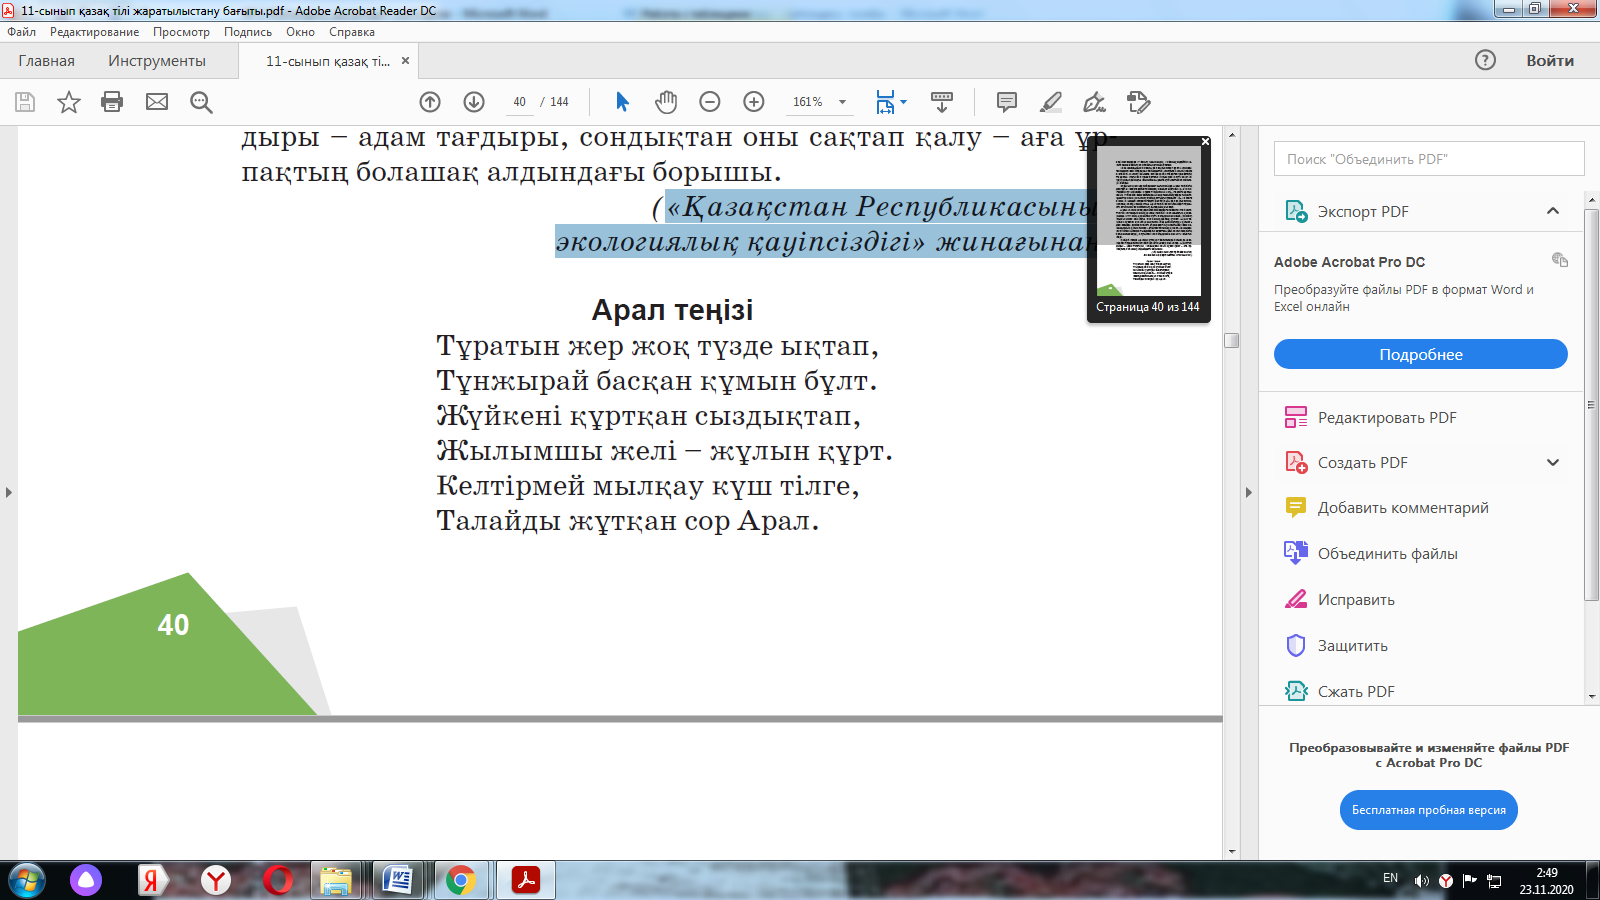The image size is (1600, 900).
Task: Click the Поиск search field
Action: tap(1428, 159)
